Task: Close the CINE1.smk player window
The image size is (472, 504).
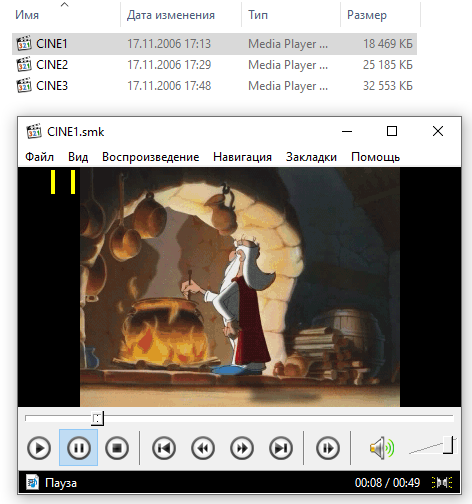Action: pyautogui.click(x=438, y=131)
